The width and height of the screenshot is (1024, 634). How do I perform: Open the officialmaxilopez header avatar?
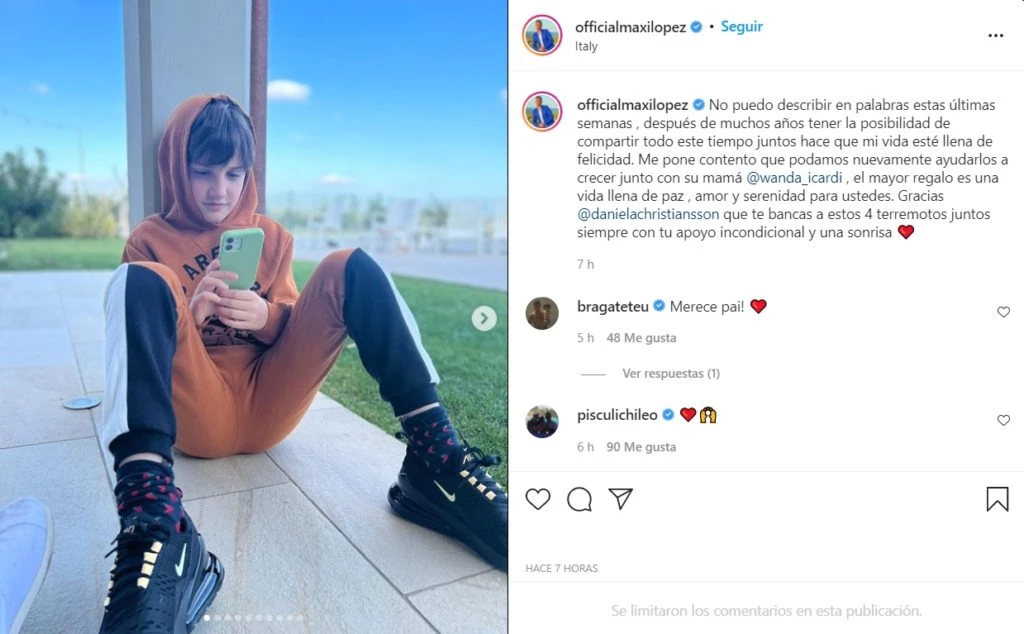tap(542, 35)
